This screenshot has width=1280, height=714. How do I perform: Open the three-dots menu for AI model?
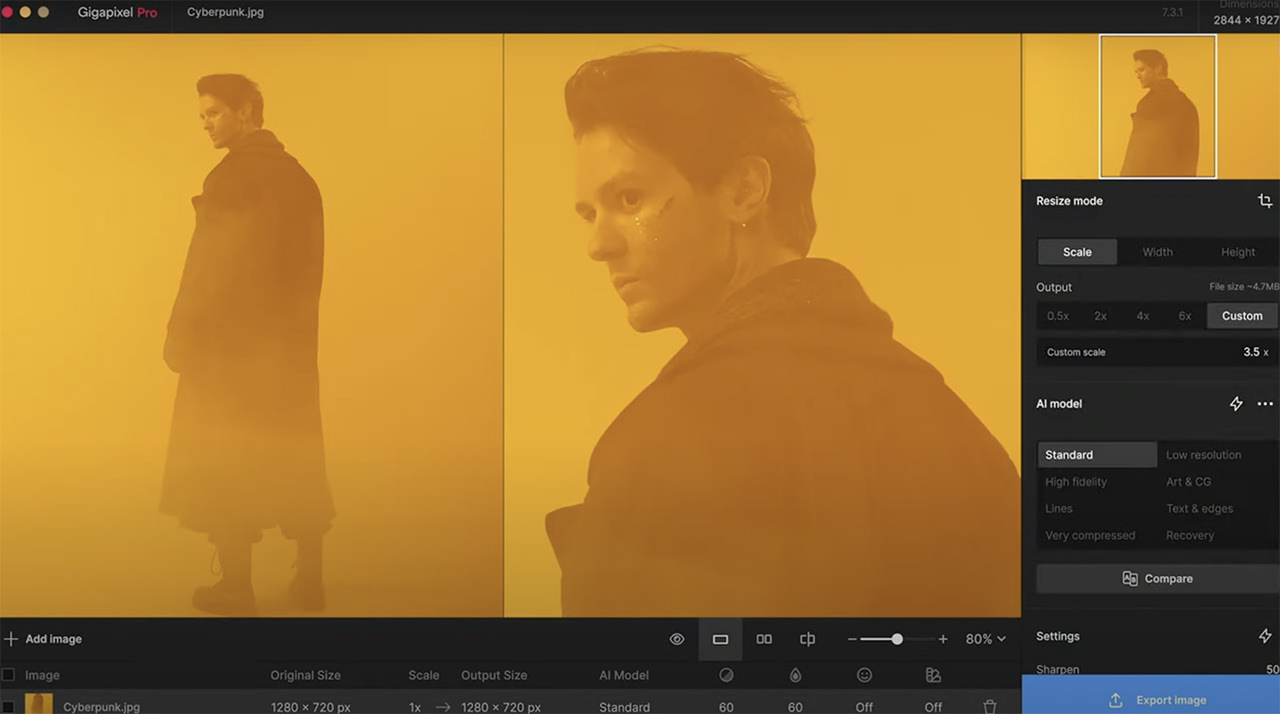(x=1265, y=404)
